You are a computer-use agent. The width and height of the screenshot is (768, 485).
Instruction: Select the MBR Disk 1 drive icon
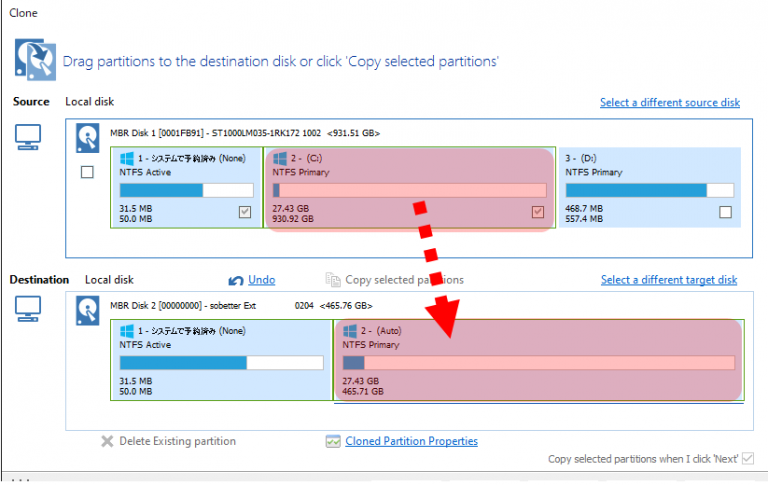88,139
